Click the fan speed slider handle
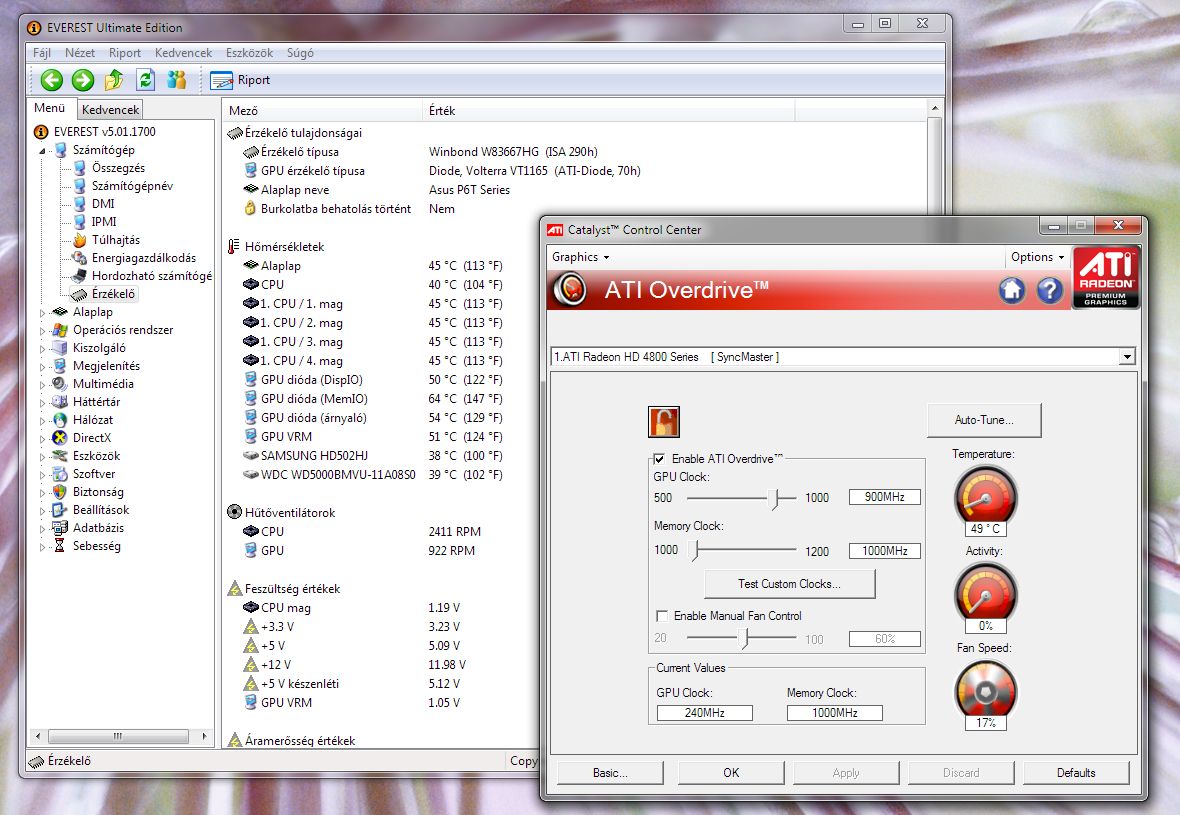 click(744, 638)
